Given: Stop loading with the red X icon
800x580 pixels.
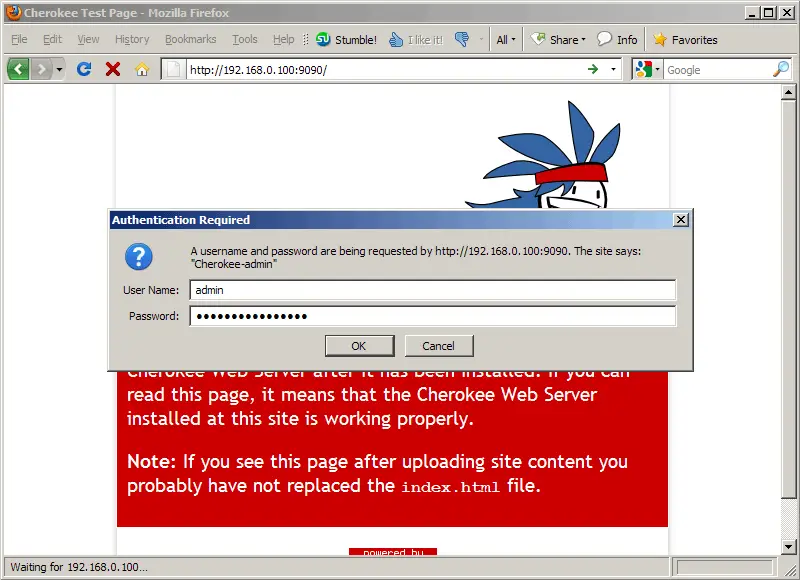Looking at the screenshot, I should pyautogui.click(x=113, y=69).
